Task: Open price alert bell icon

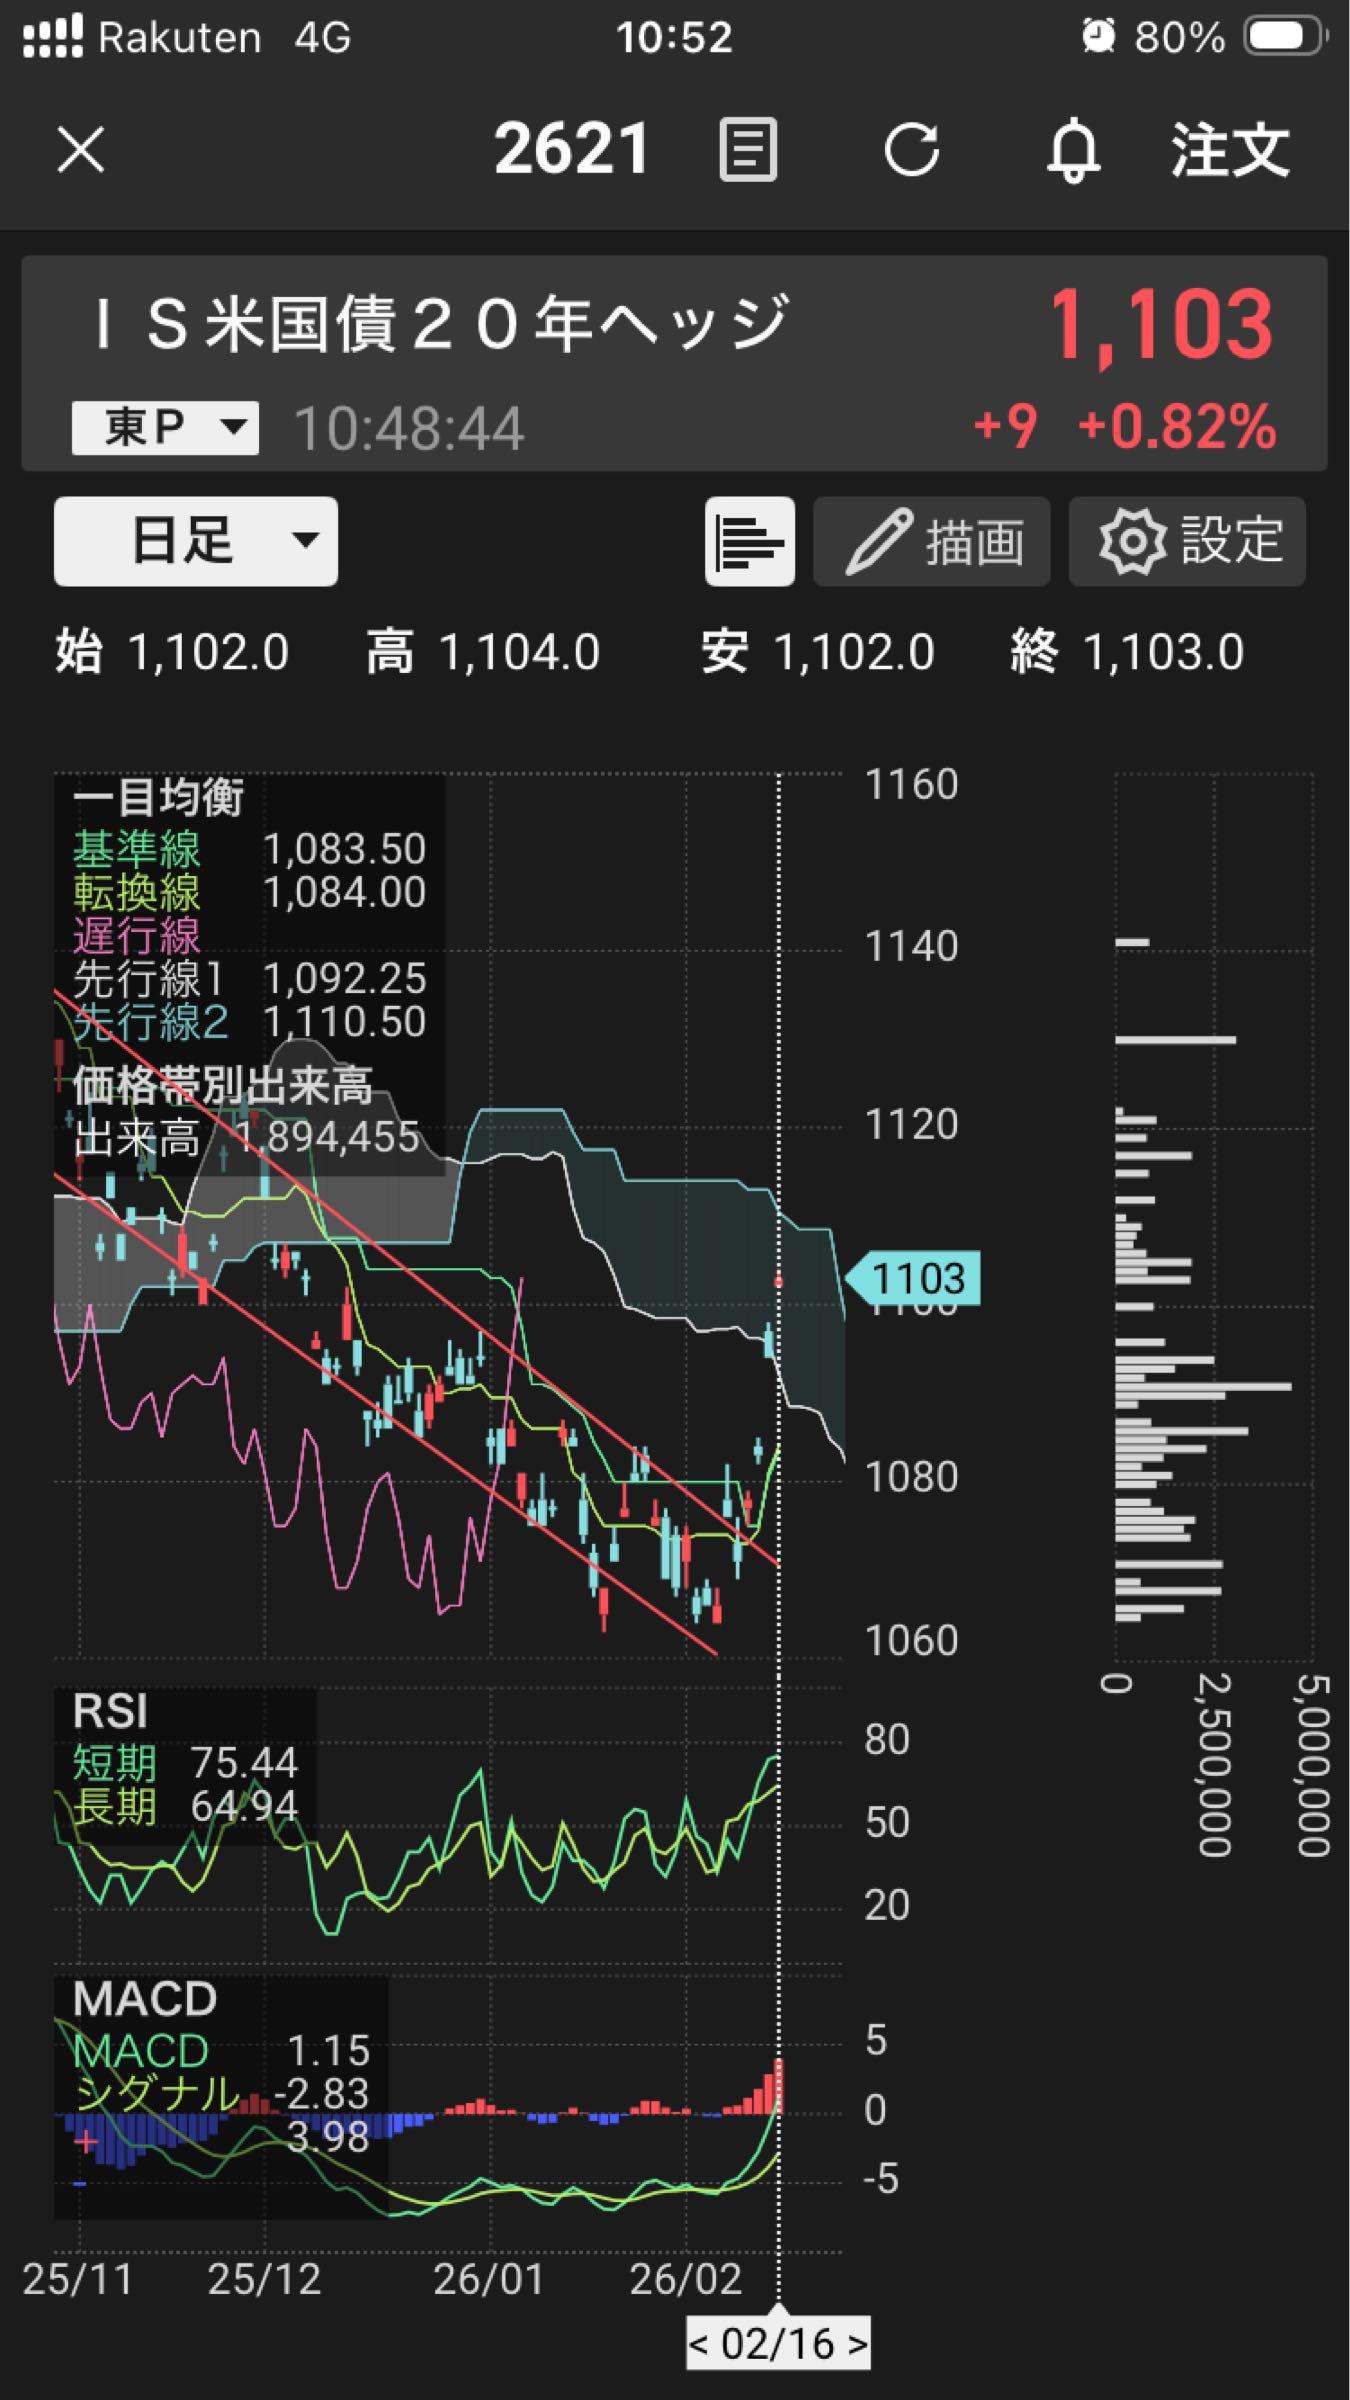Action: click(x=1073, y=151)
